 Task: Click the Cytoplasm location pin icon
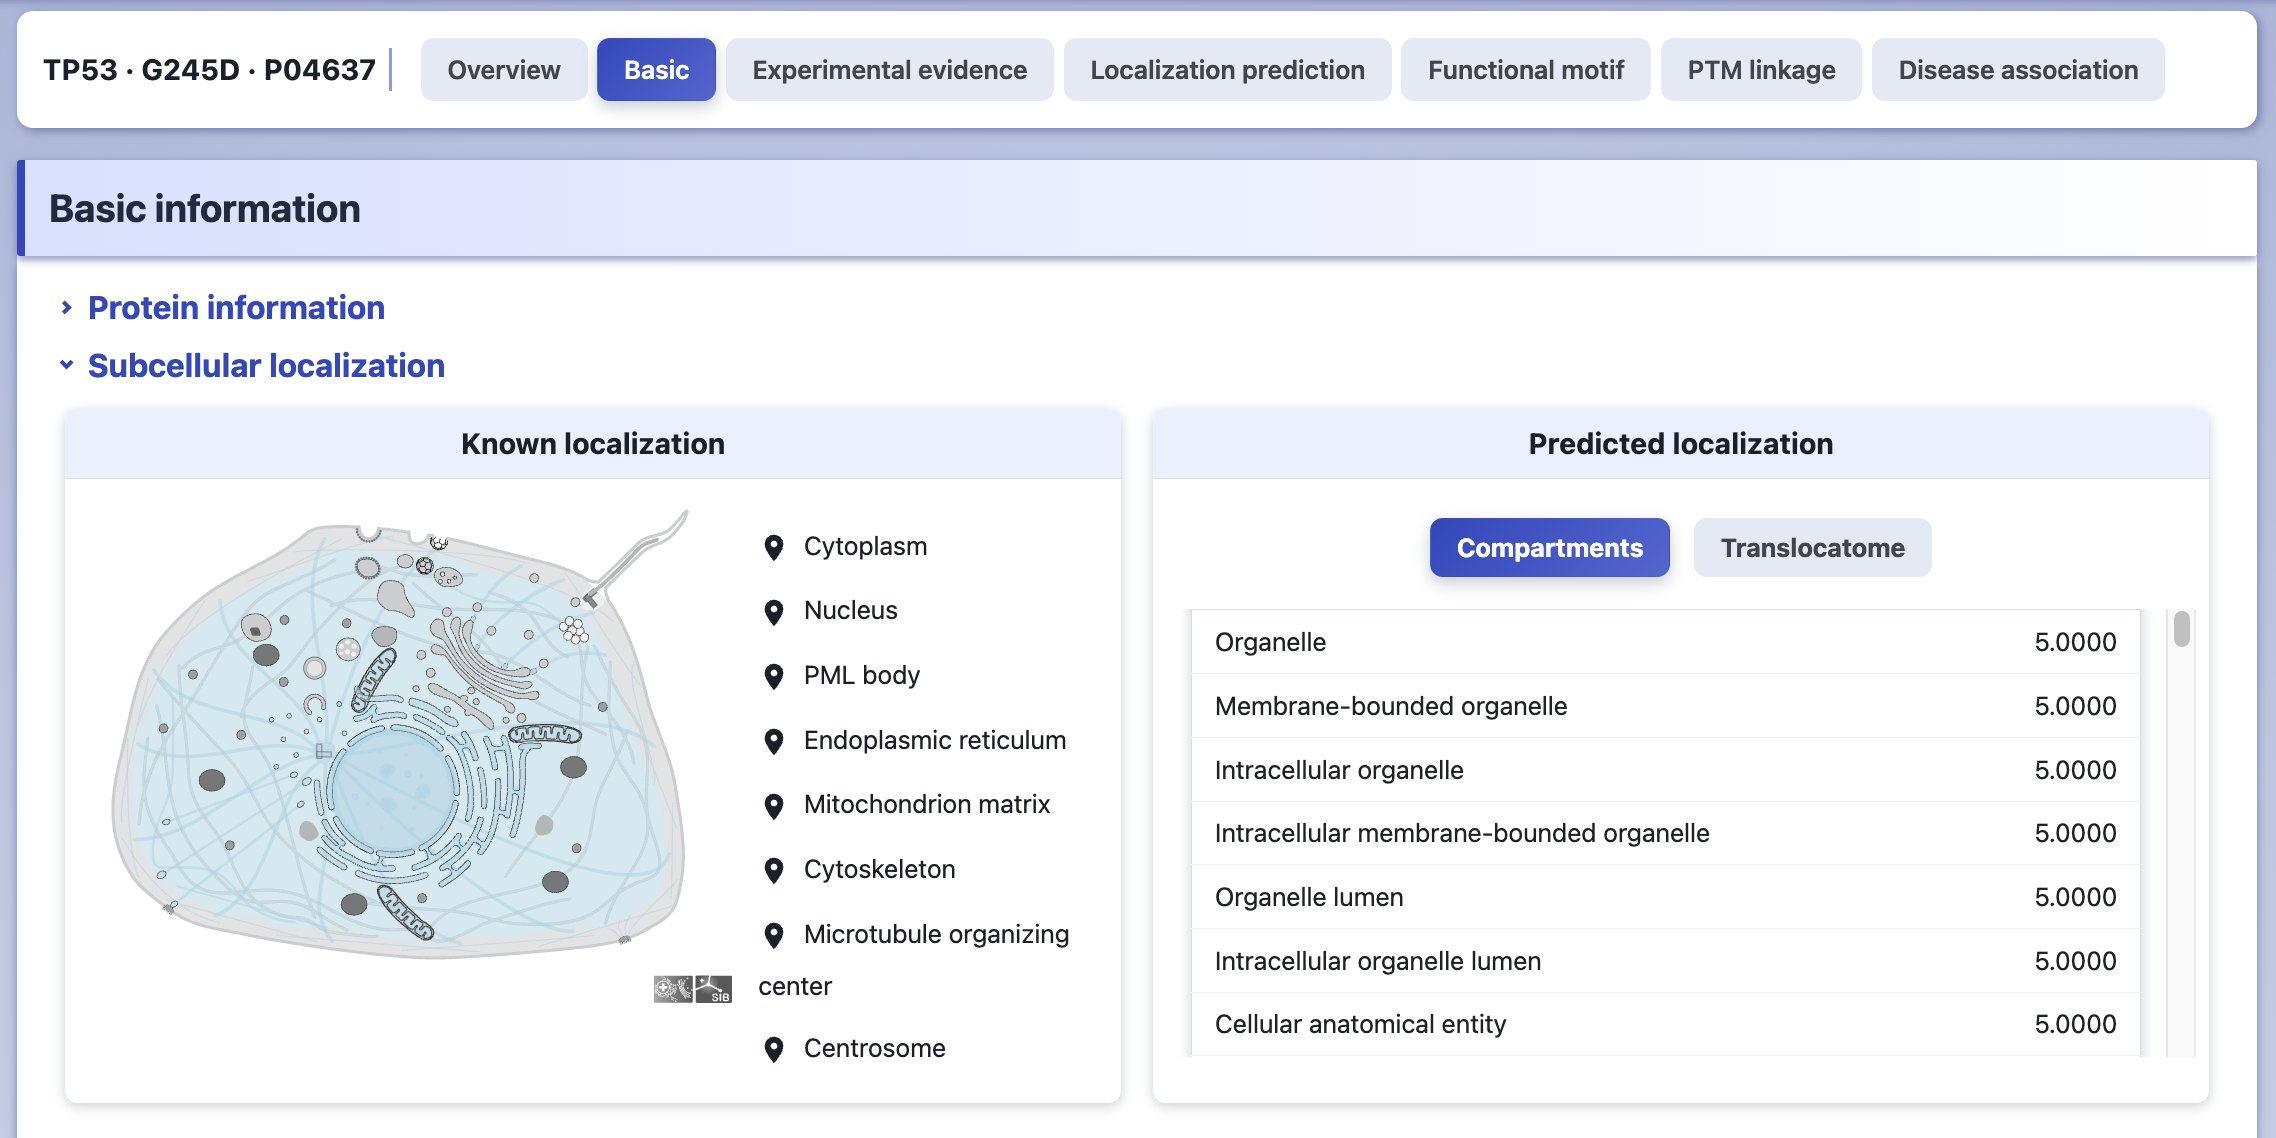[773, 547]
